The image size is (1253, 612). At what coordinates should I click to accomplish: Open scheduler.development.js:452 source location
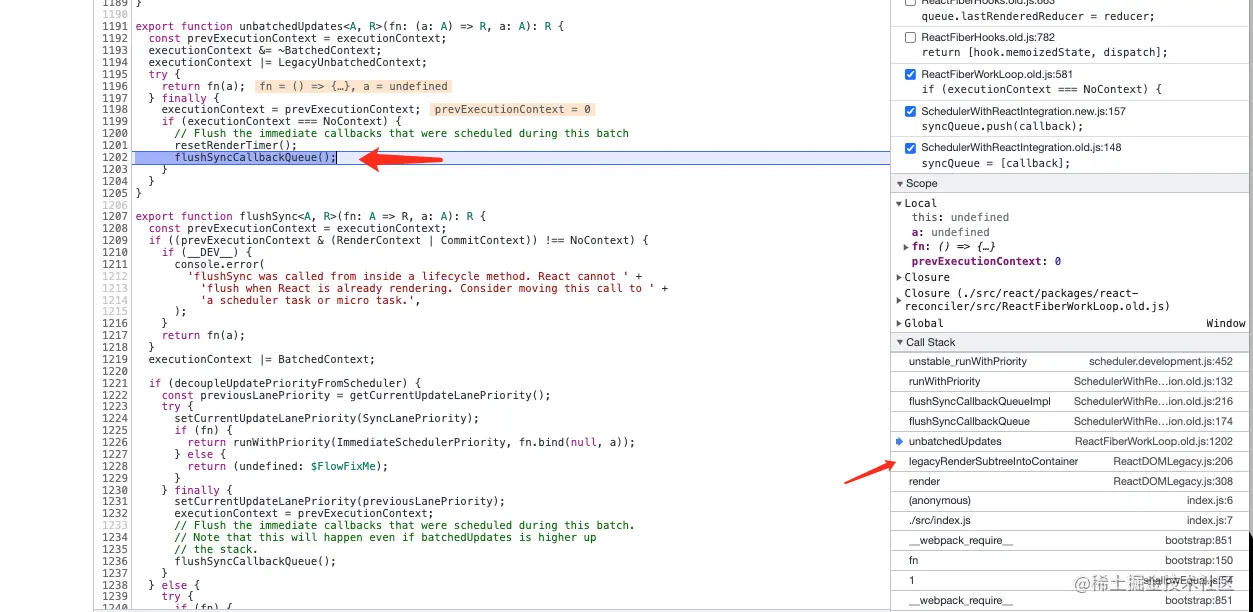[1161, 361]
